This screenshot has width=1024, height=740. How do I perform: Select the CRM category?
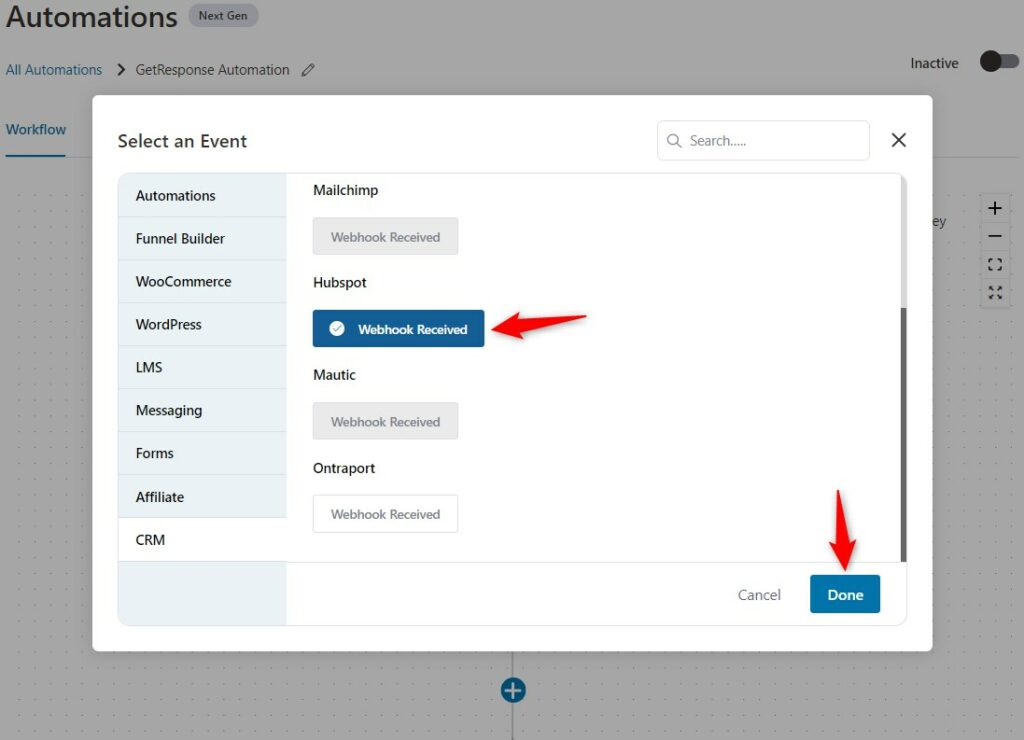tap(202, 539)
